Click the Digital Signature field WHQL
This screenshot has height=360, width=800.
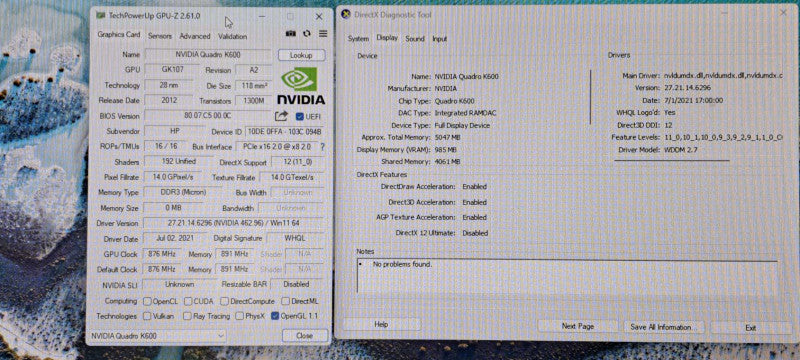[295, 239]
